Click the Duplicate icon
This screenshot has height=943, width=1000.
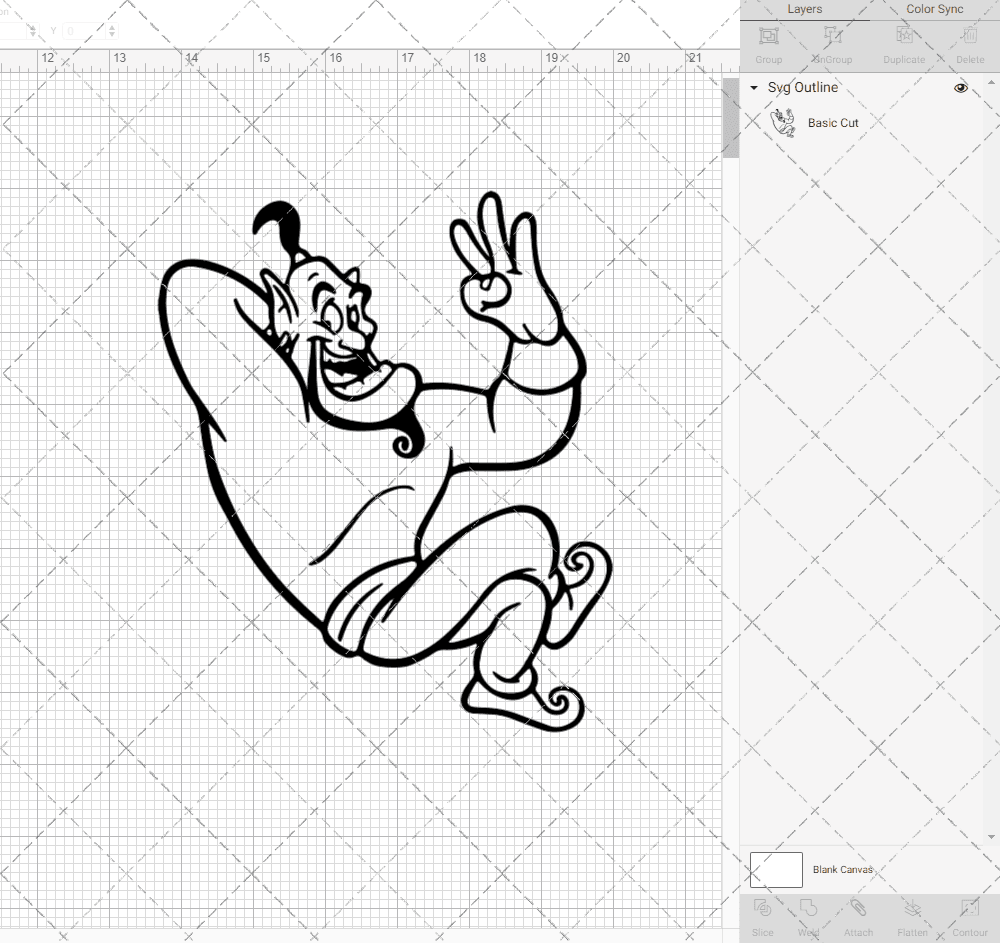pos(904,42)
